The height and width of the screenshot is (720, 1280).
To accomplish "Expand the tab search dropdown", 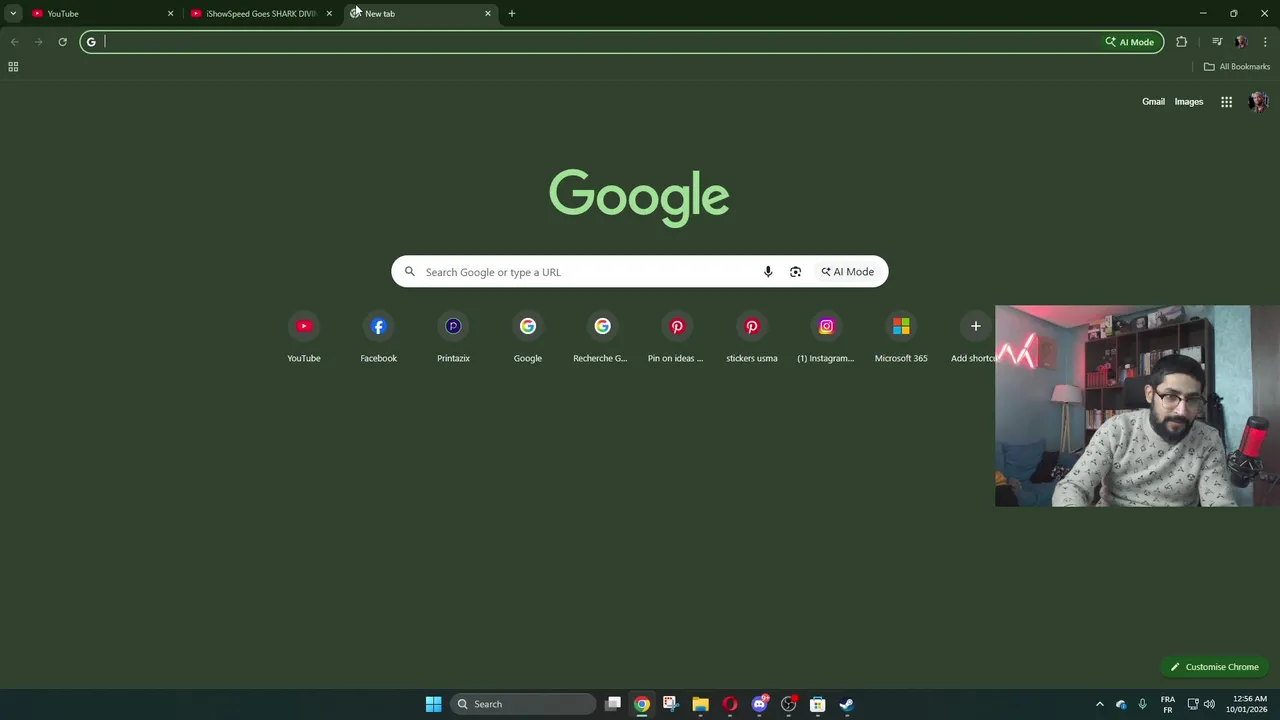I will pyautogui.click(x=13, y=13).
